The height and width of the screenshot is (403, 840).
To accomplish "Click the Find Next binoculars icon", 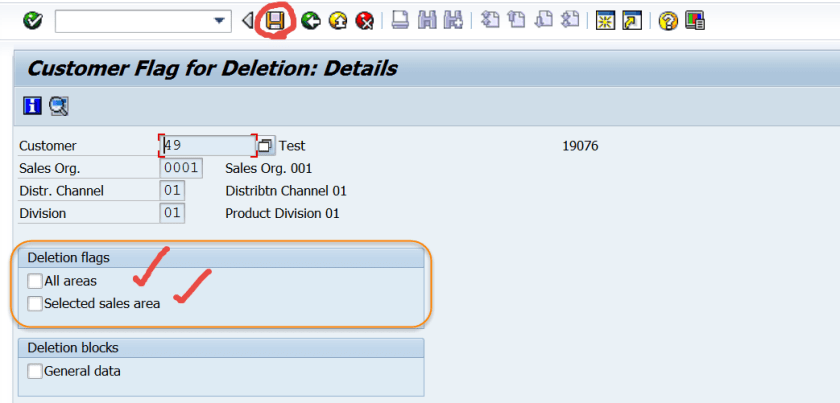I will point(454,21).
